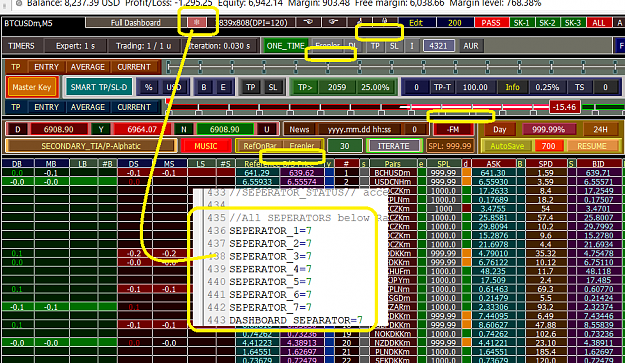625x363 pixels.
Task: Click the right-pointing hand icon
Action: 333,23
